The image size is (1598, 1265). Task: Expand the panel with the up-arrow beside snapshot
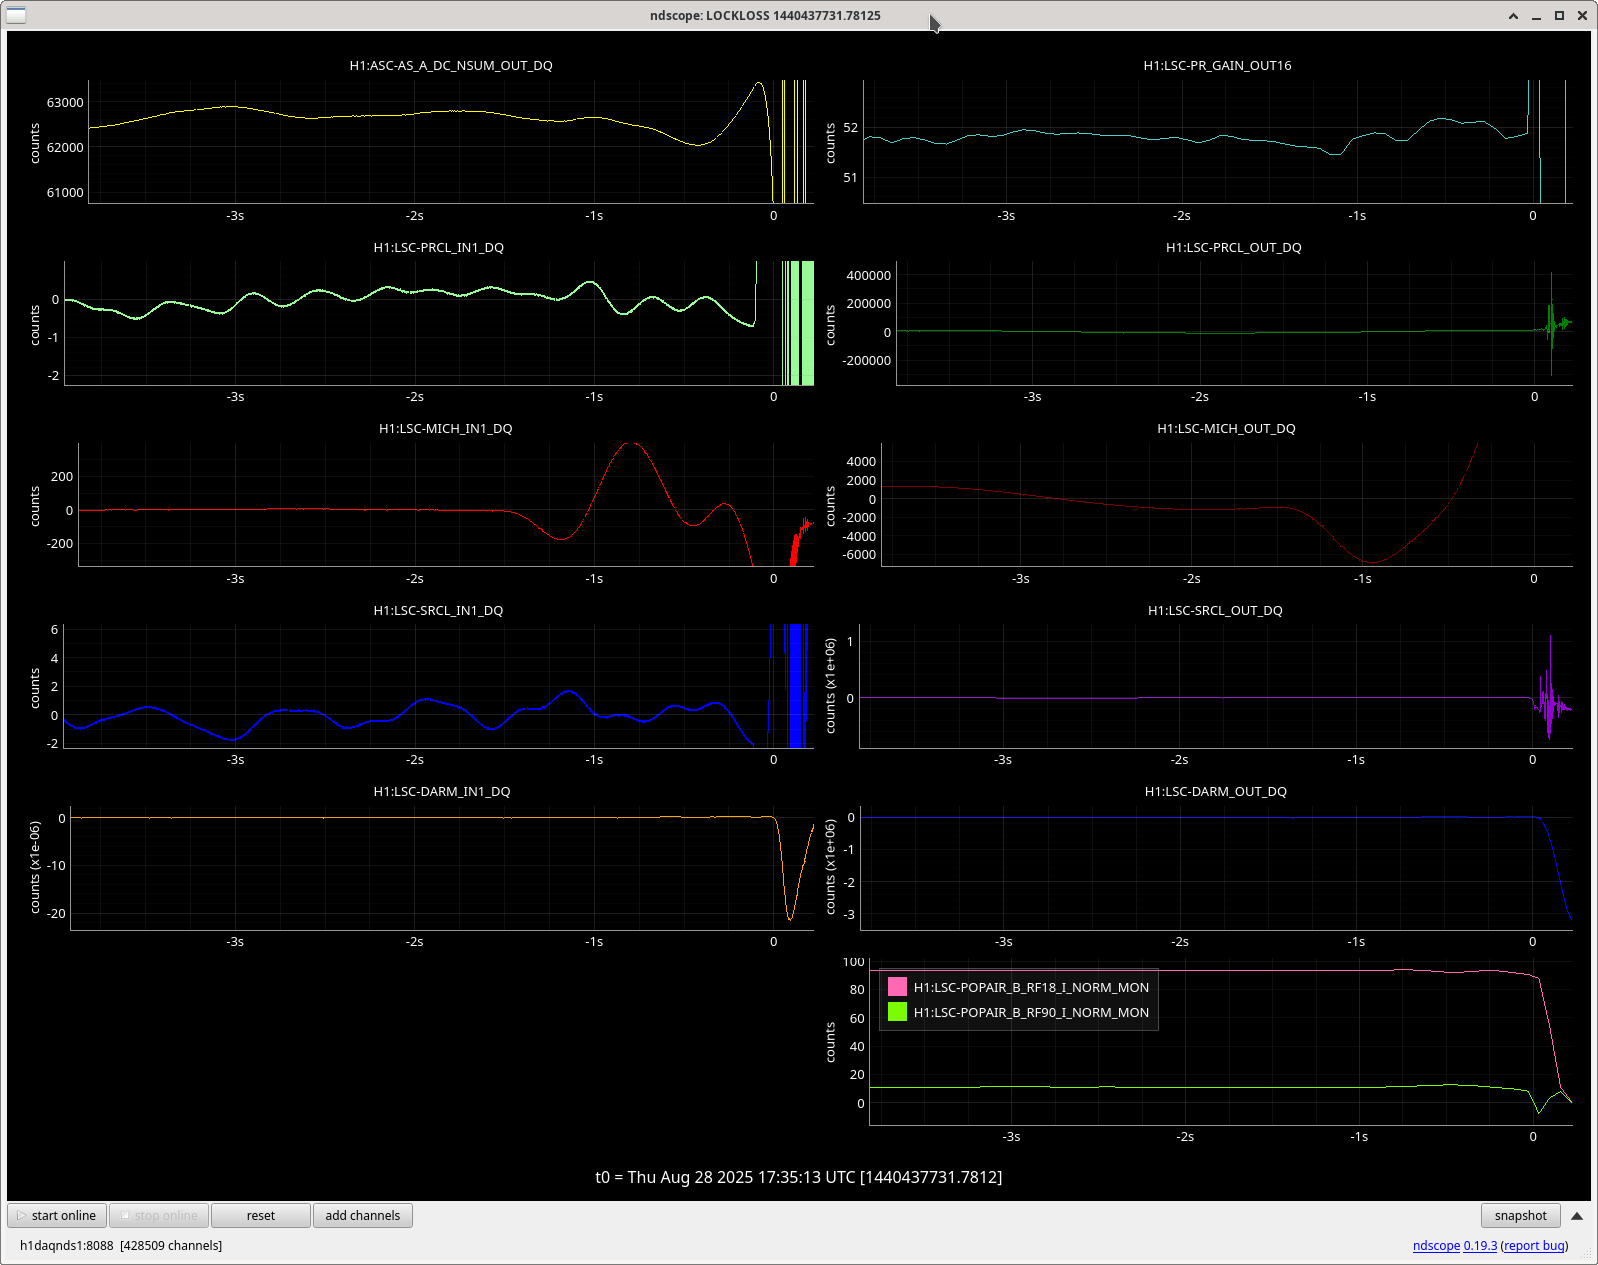(x=1577, y=1216)
